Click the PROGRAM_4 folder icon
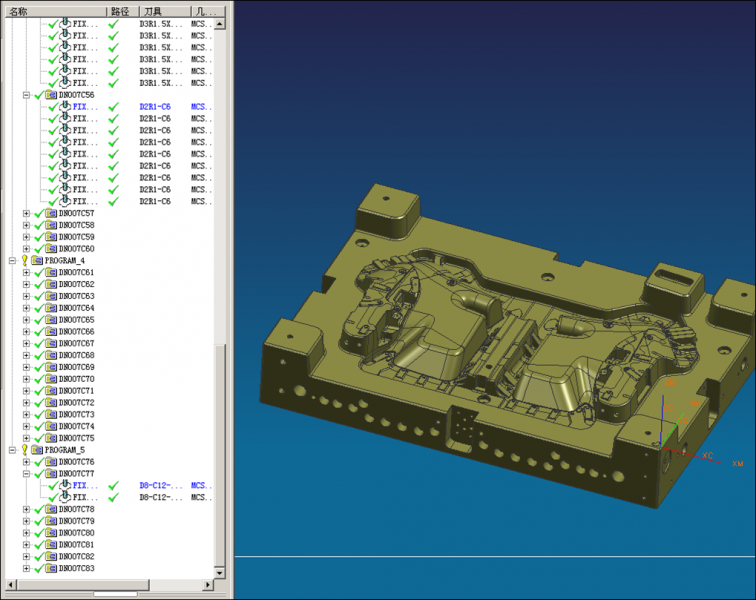 [36, 260]
